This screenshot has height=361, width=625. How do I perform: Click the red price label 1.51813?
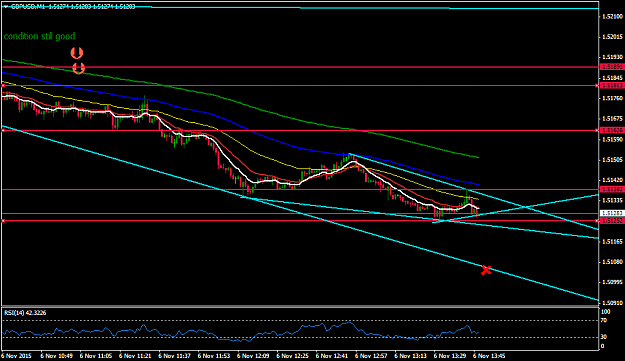point(613,85)
